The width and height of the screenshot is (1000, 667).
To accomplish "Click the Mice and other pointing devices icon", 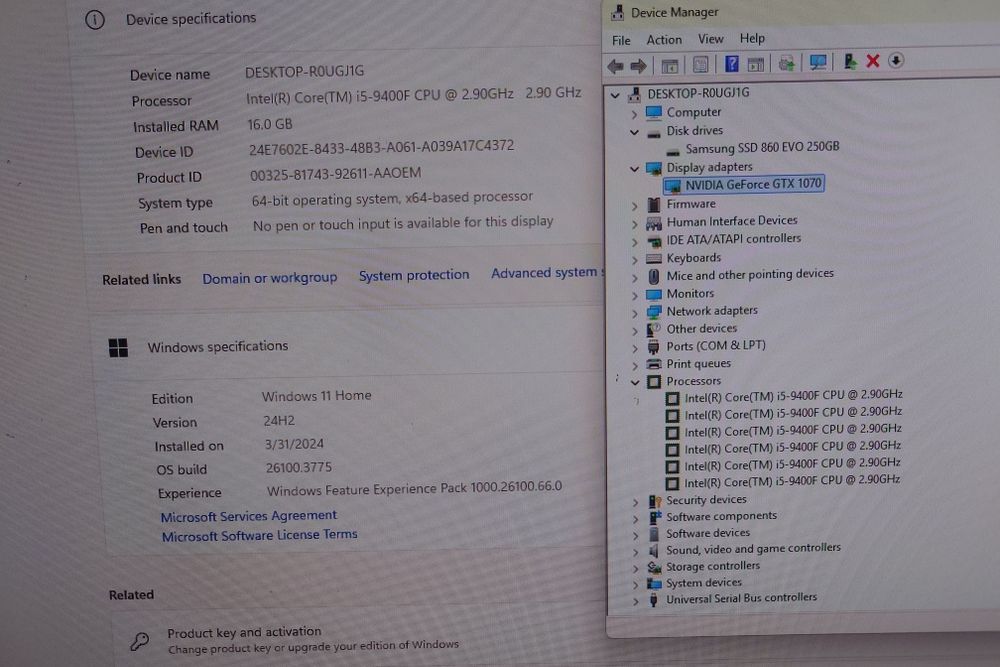I will pyautogui.click(x=654, y=276).
